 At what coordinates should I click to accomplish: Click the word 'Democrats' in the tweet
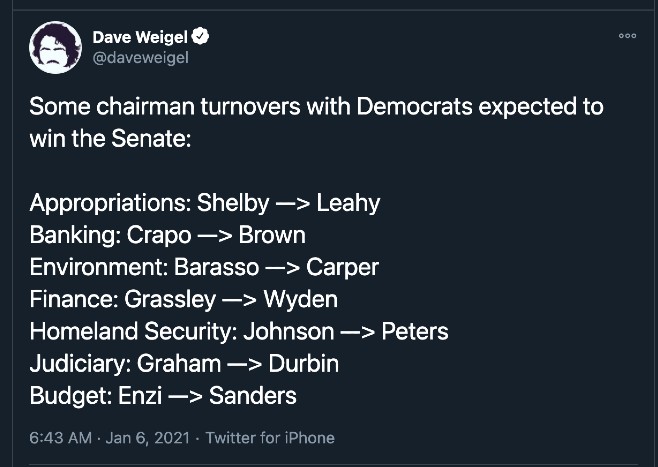click(415, 107)
